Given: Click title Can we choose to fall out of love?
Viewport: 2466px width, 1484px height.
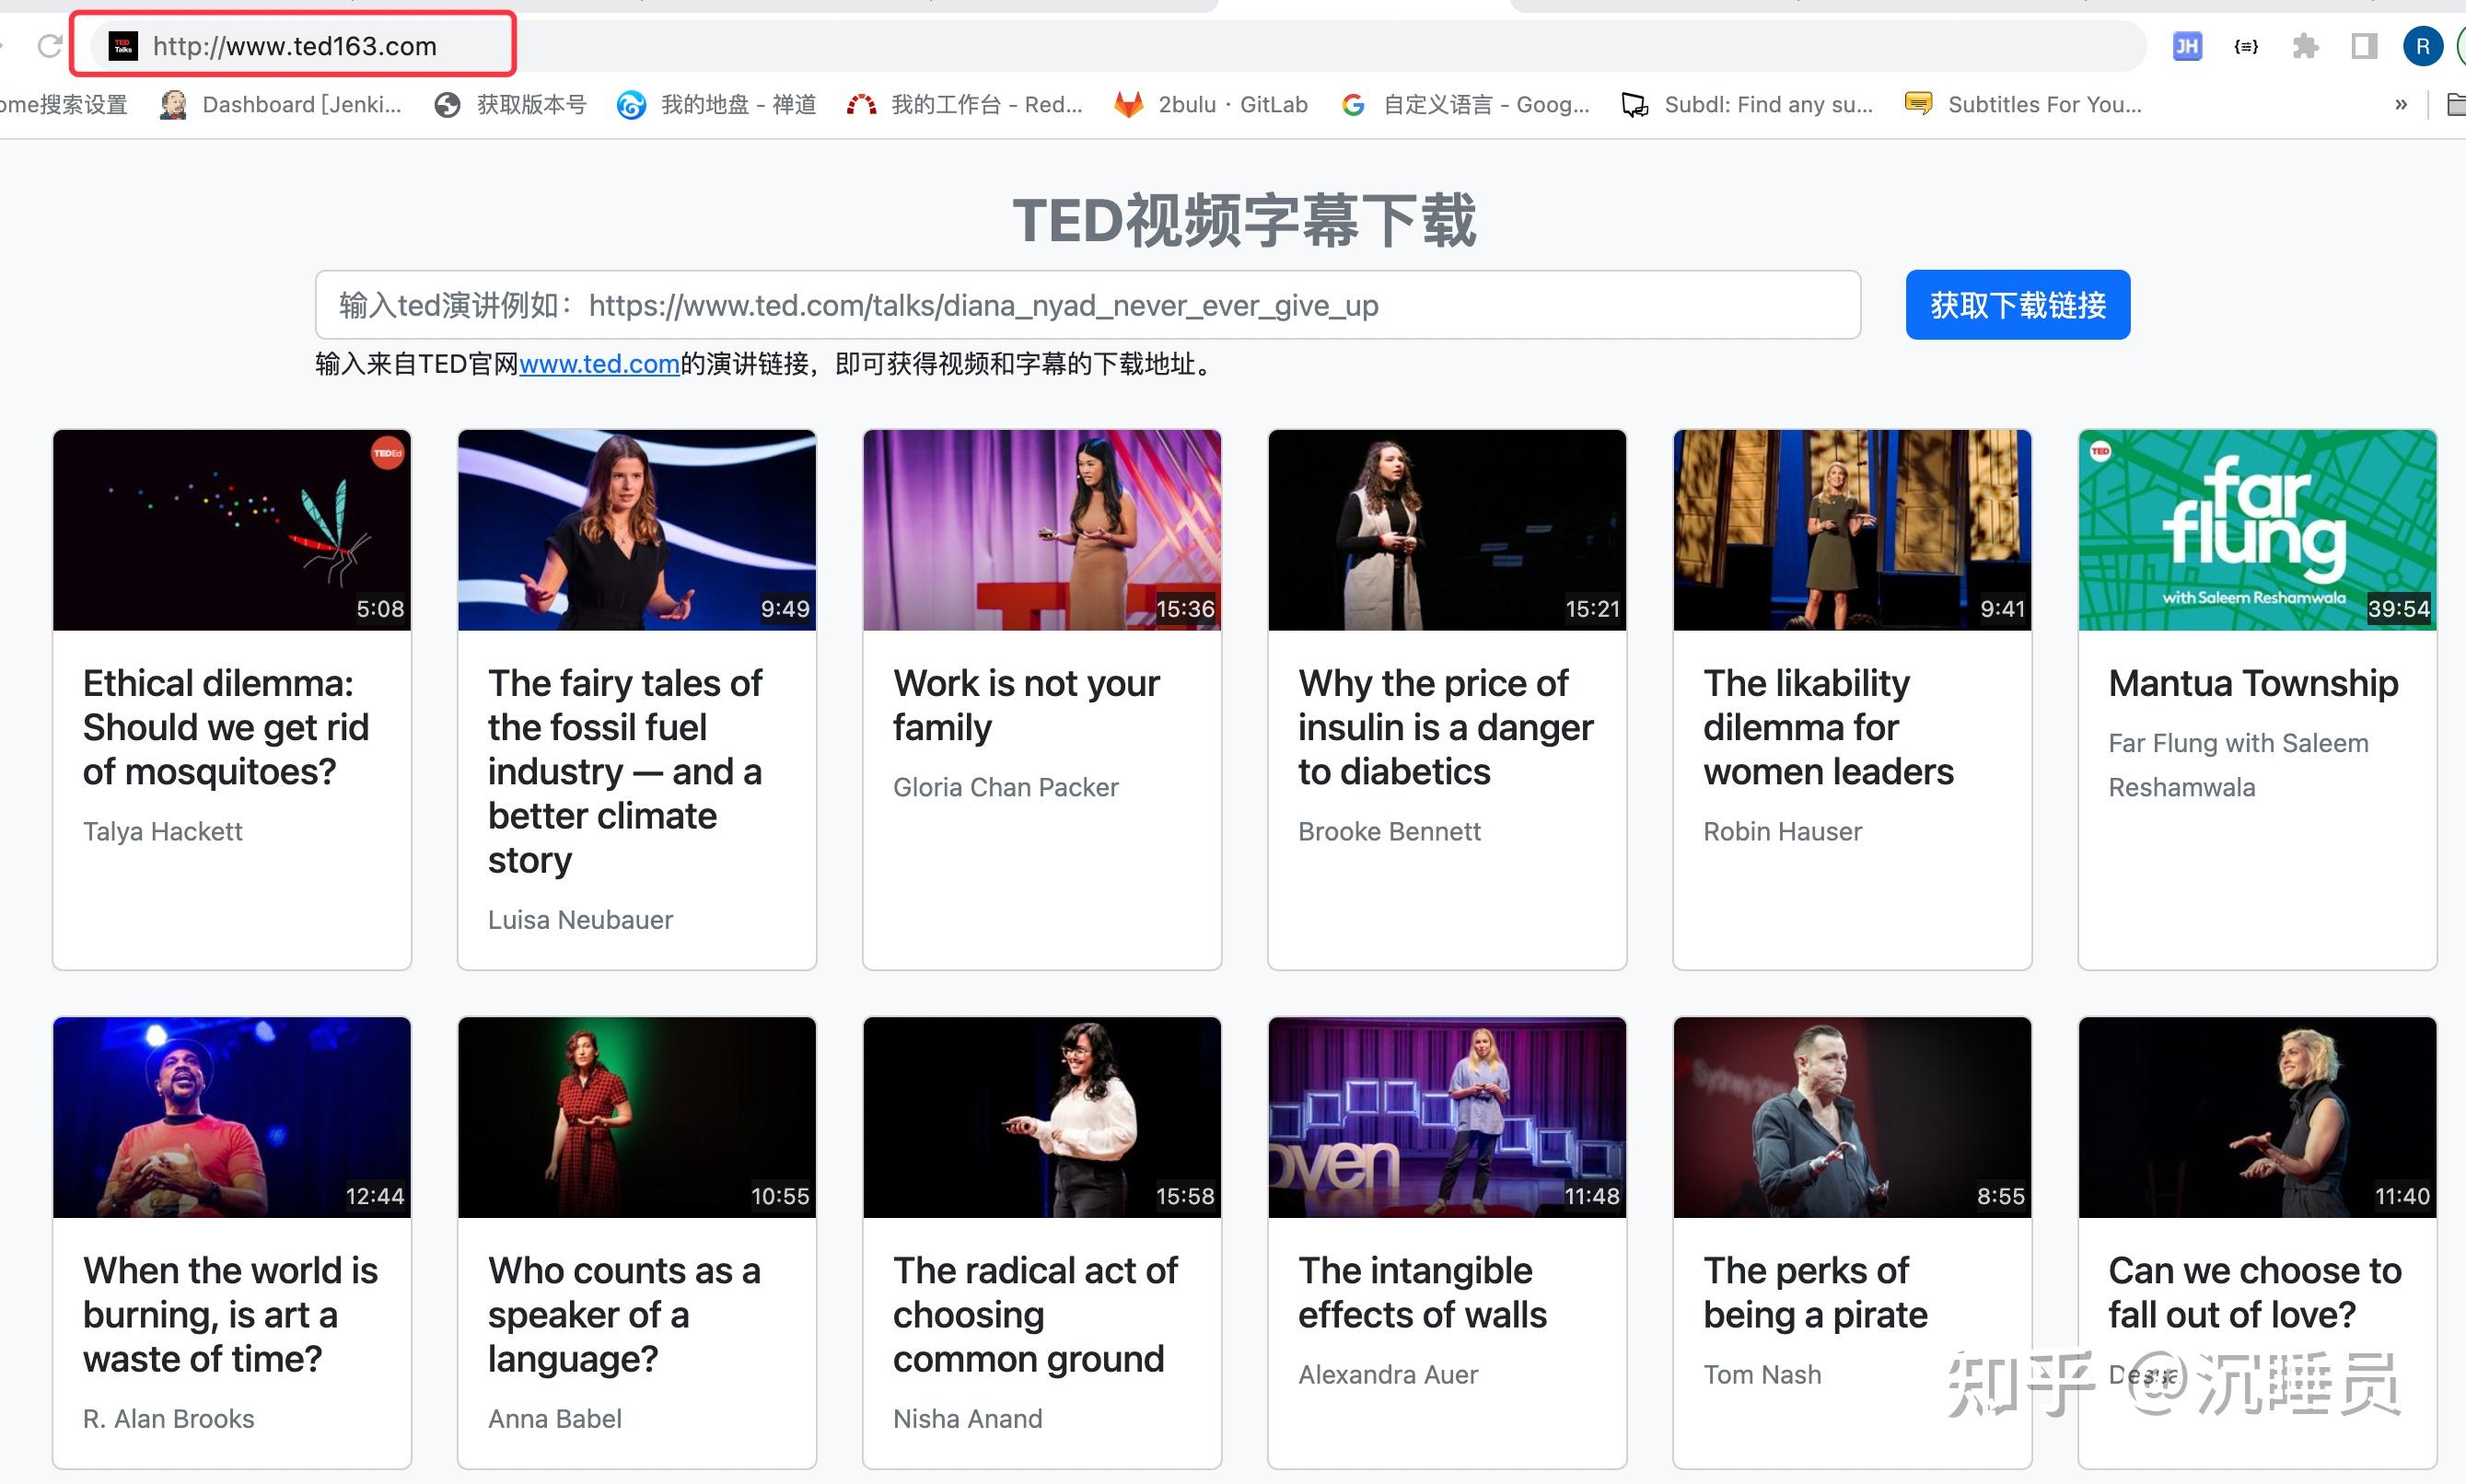Looking at the screenshot, I should pos(2255,1292).
